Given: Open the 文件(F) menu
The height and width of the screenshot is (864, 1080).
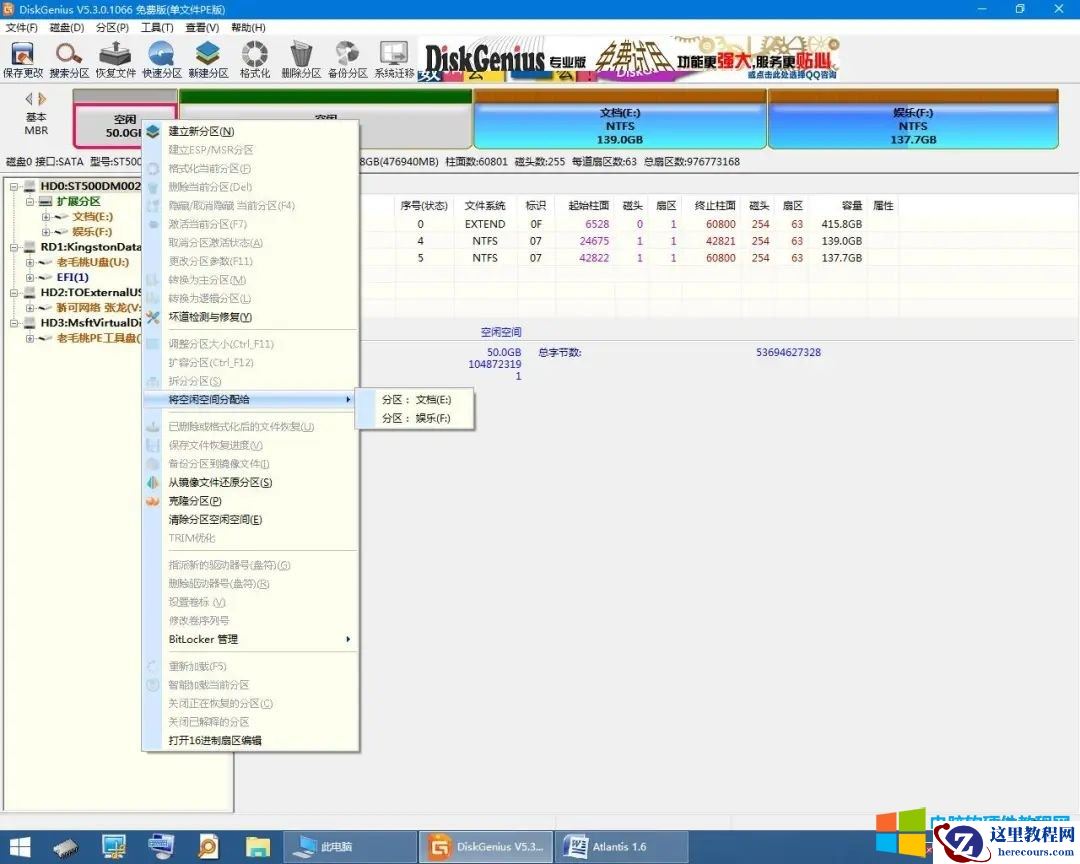Looking at the screenshot, I should [x=21, y=28].
